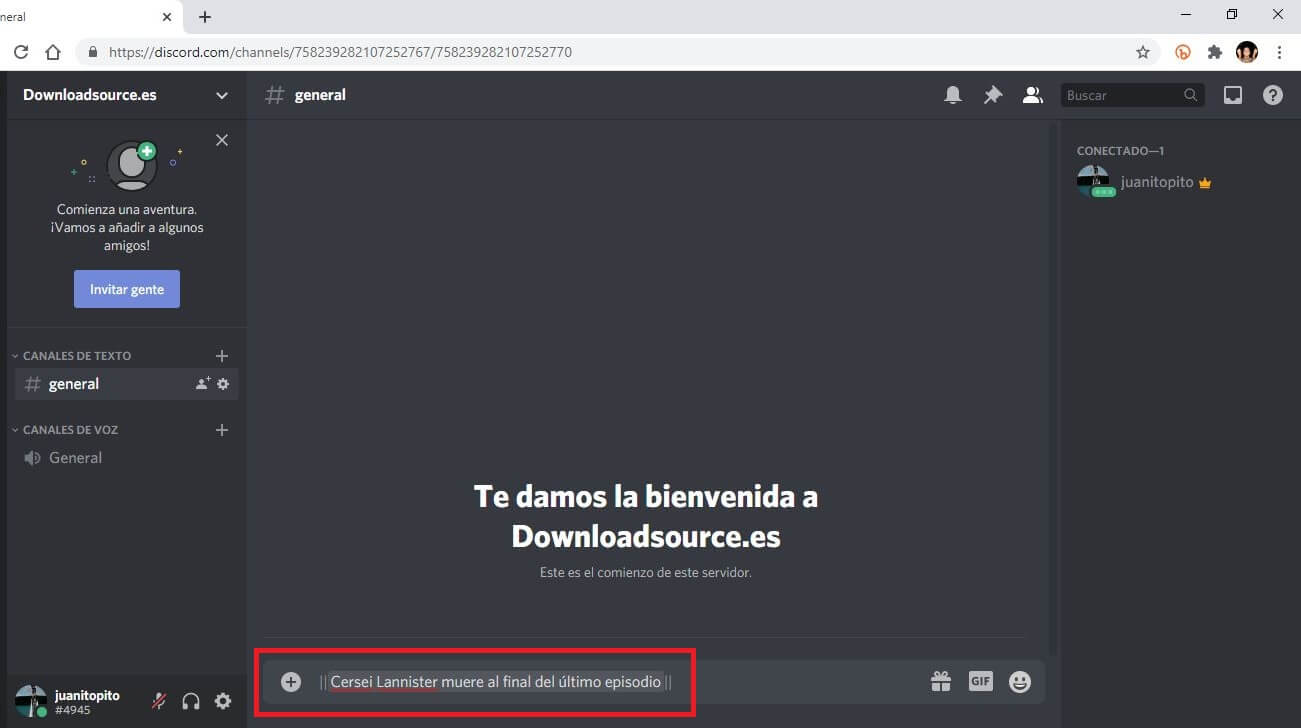Viewport: 1301px width, 728px height.
Task: Open notification settings bell icon
Action: tap(953, 95)
